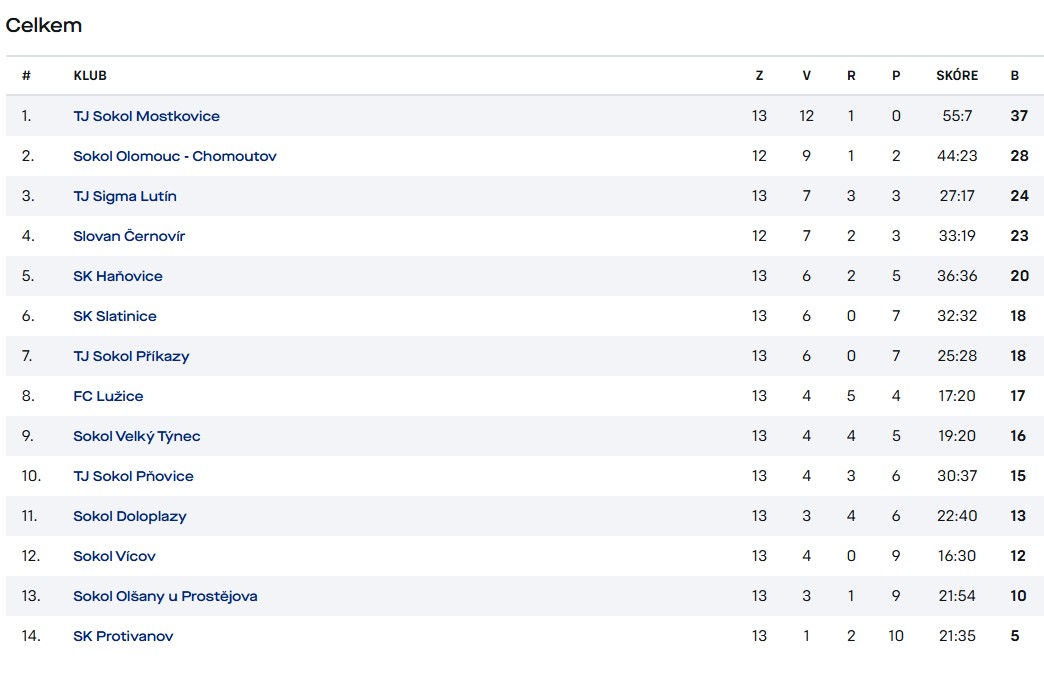This screenshot has height=682, width=1044.
Task: Click the KLUB column header
Action: click(90, 76)
